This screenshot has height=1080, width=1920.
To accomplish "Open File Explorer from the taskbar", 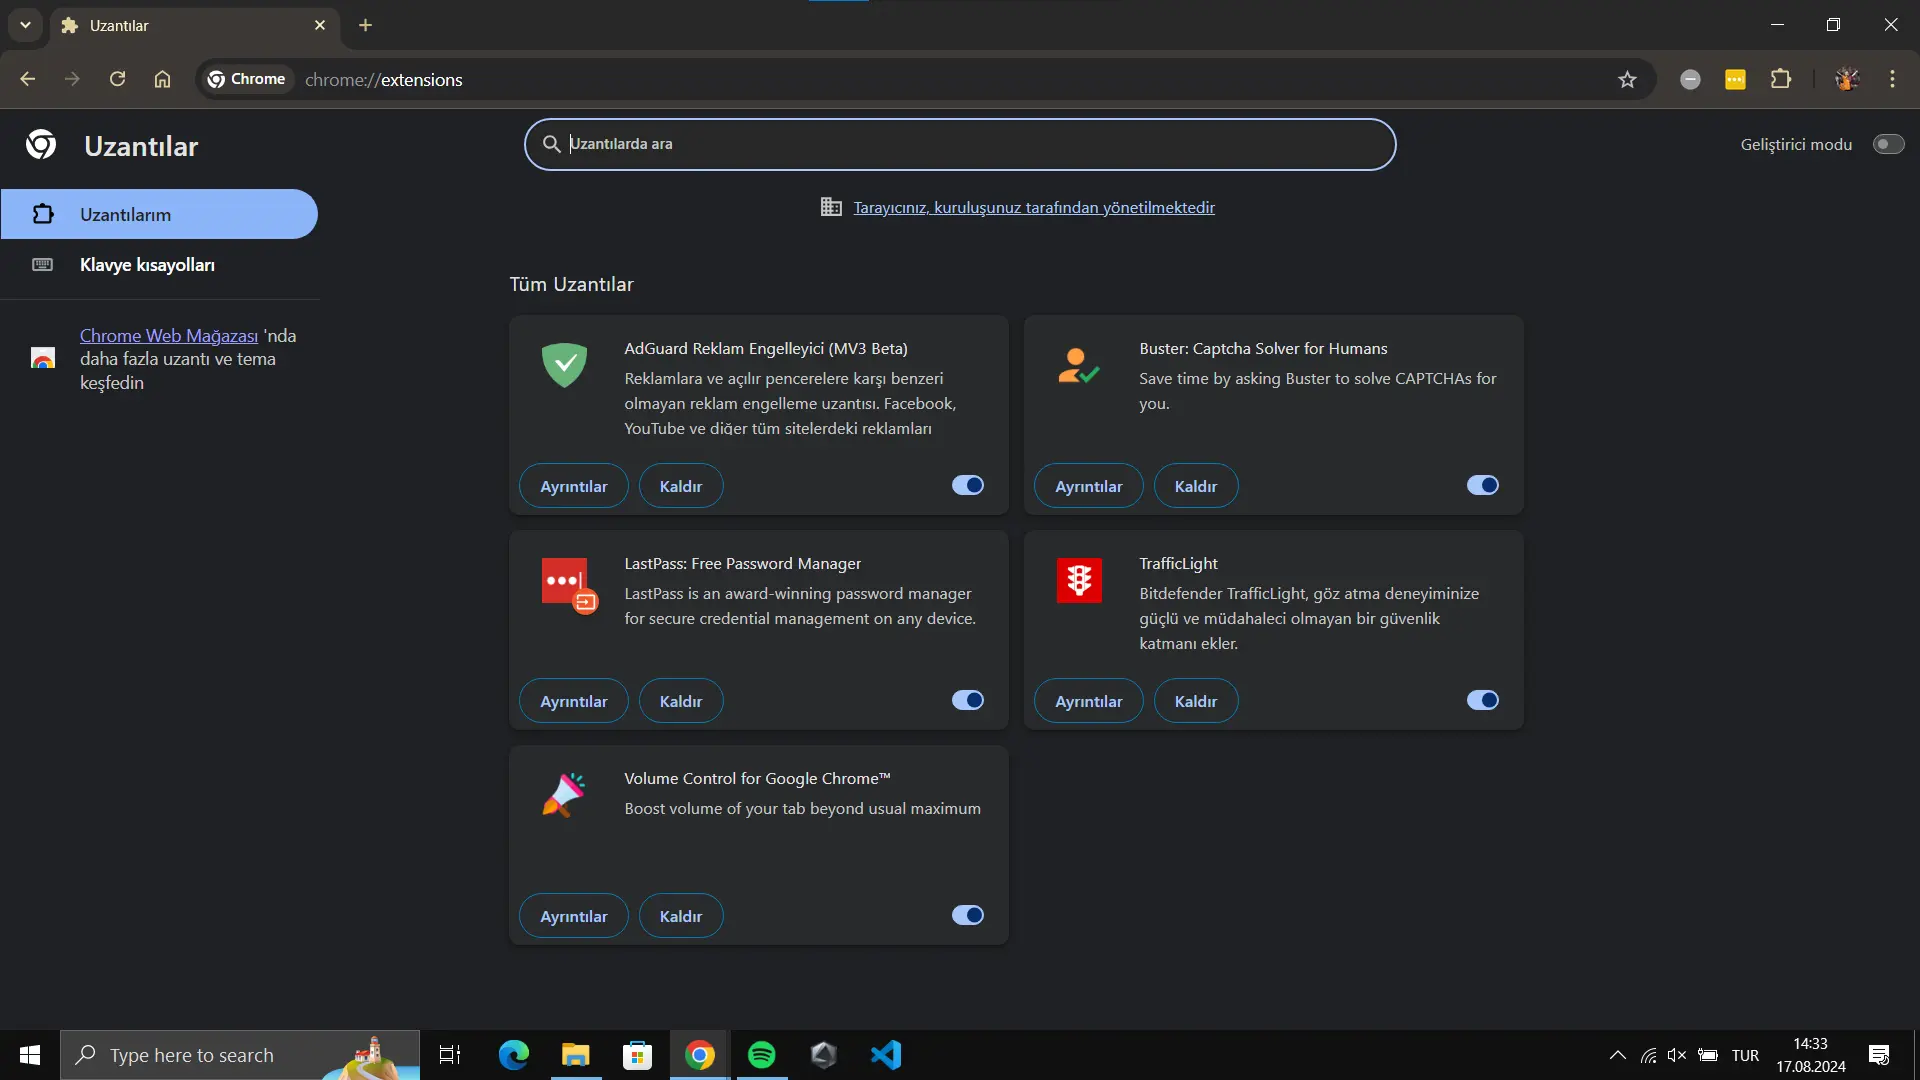I will coord(575,1055).
